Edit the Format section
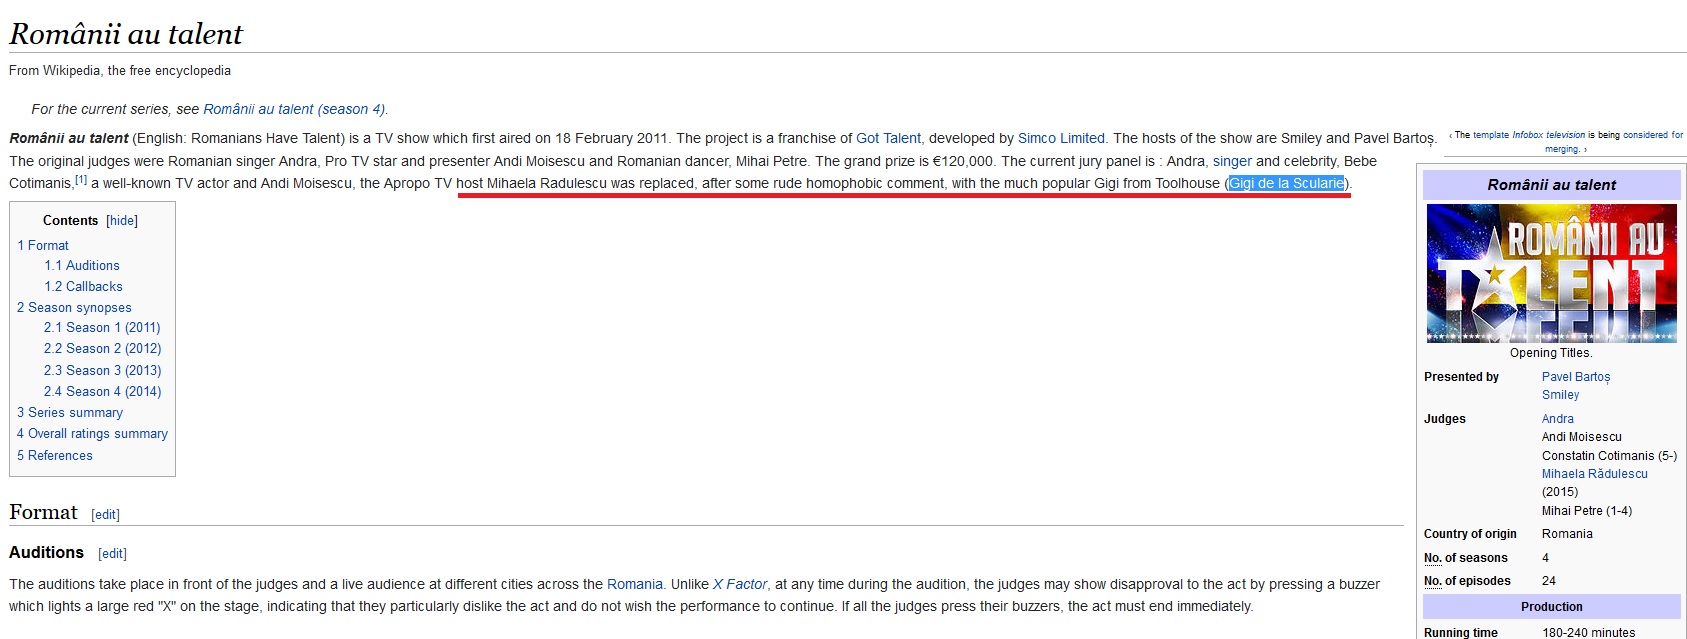Screen dimensions: 1687x639 pyautogui.click(x=105, y=515)
